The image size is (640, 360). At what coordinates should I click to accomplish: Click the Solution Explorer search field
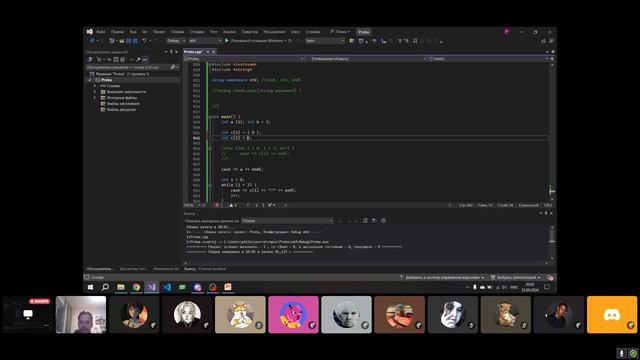131,67
